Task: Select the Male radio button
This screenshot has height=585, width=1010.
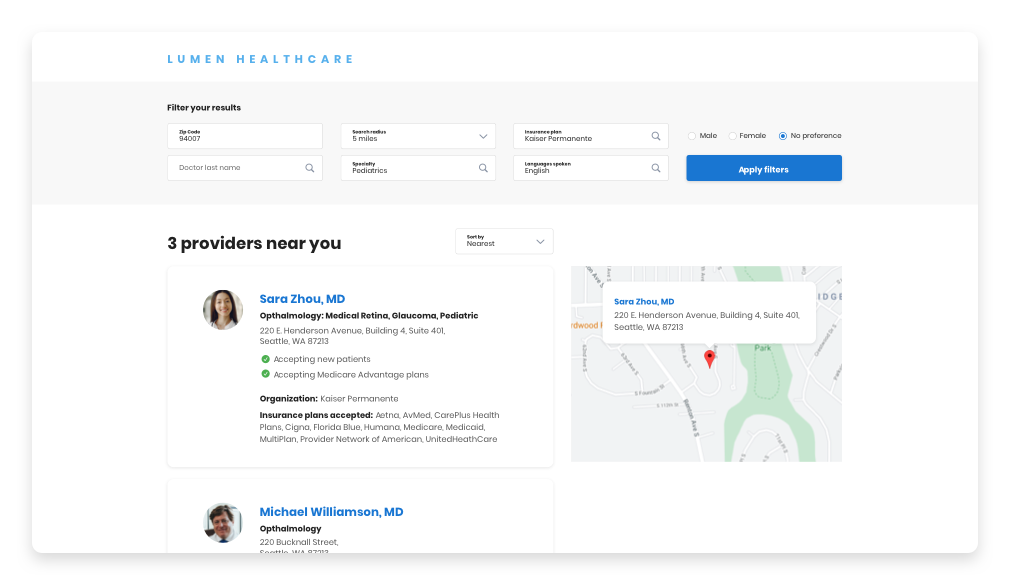Action: 692,136
